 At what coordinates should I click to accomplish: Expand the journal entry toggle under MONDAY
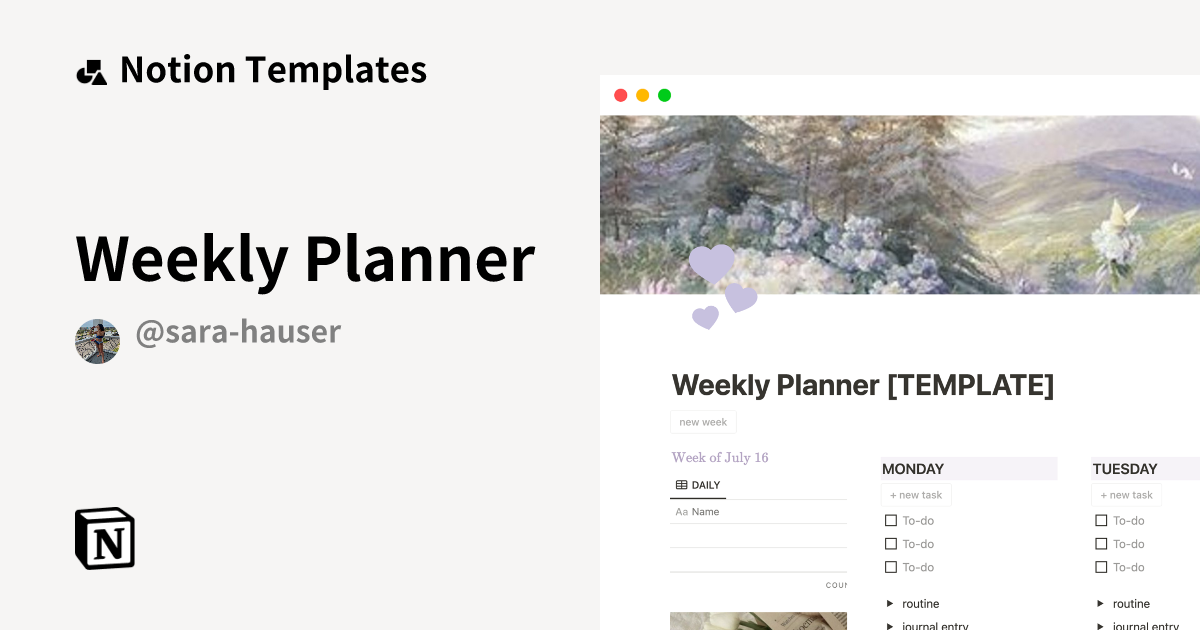pyautogui.click(x=890, y=626)
